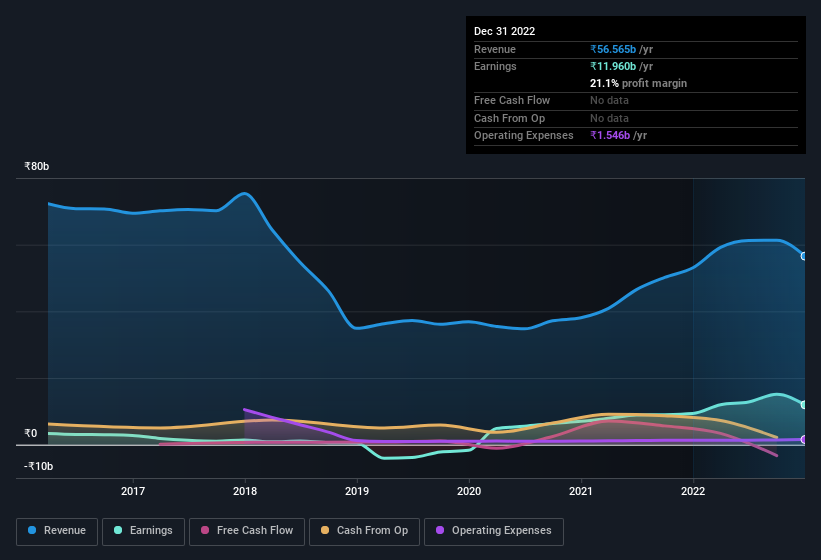This screenshot has width=821, height=560.
Task: Click the Revenue endpoint marker on chart
Action: (804, 256)
